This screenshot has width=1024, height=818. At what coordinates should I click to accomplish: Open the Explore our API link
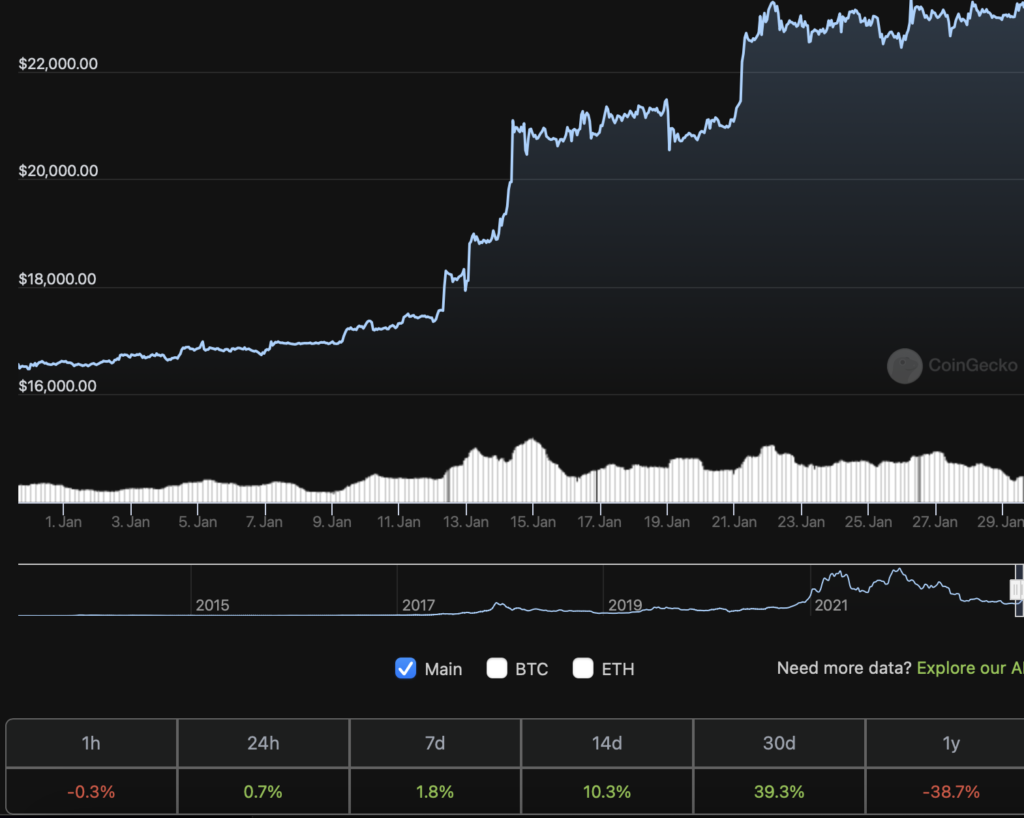(x=970, y=668)
